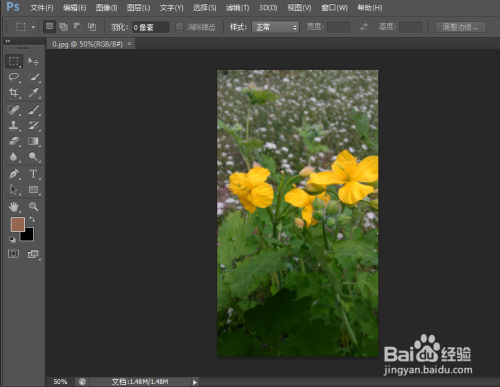The width and height of the screenshot is (500, 387).
Task: Open the 编辑(E) menu
Action: [74, 8]
